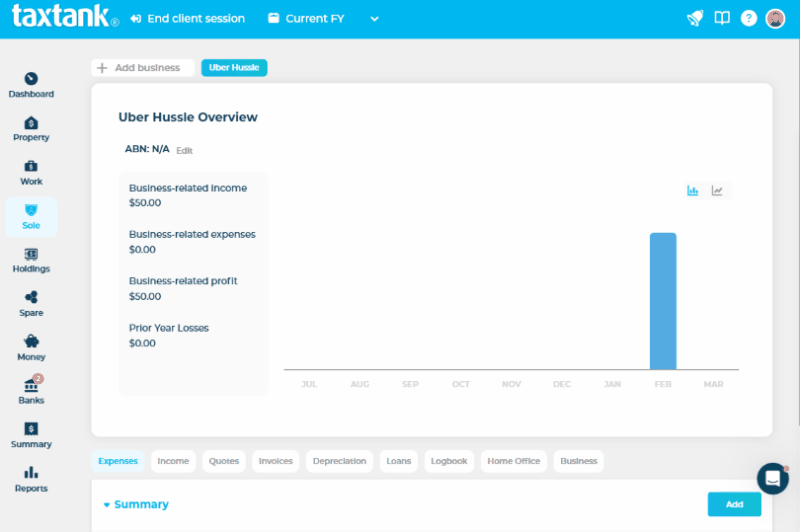Screen dimensions: 800x532
Task: Open the help question mark icon
Action: click(748, 18)
